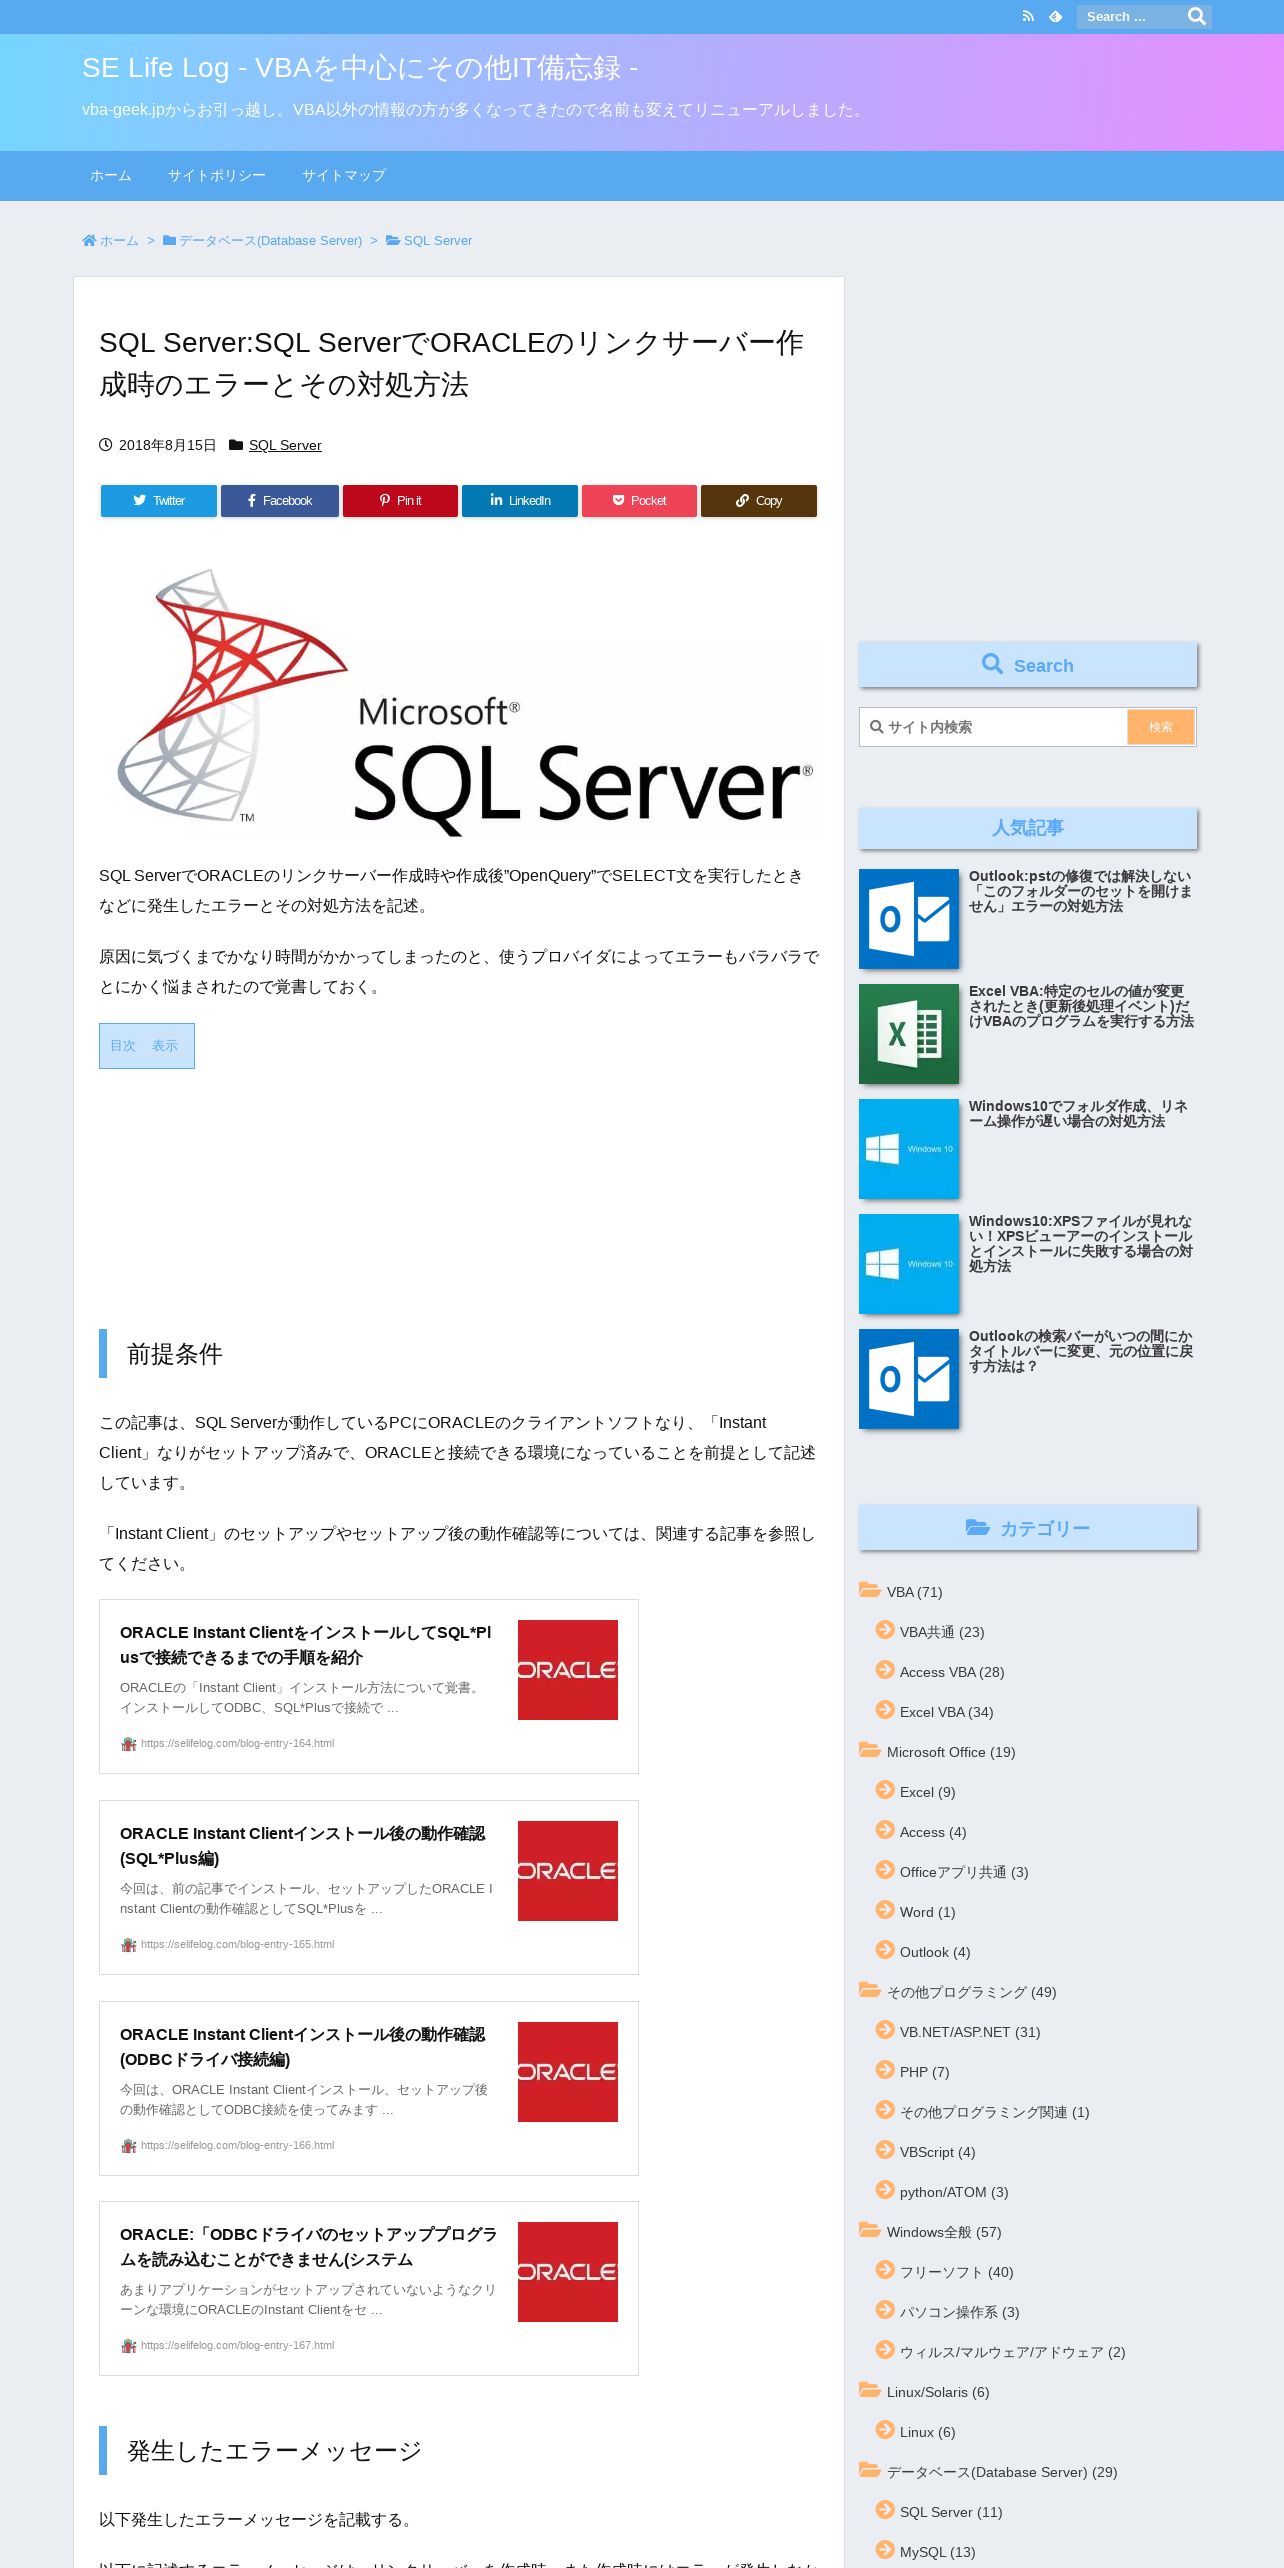This screenshot has width=1284, height=2568.
Task: Click the arrow icon beside Word (1)
Action: [885, 1910]
